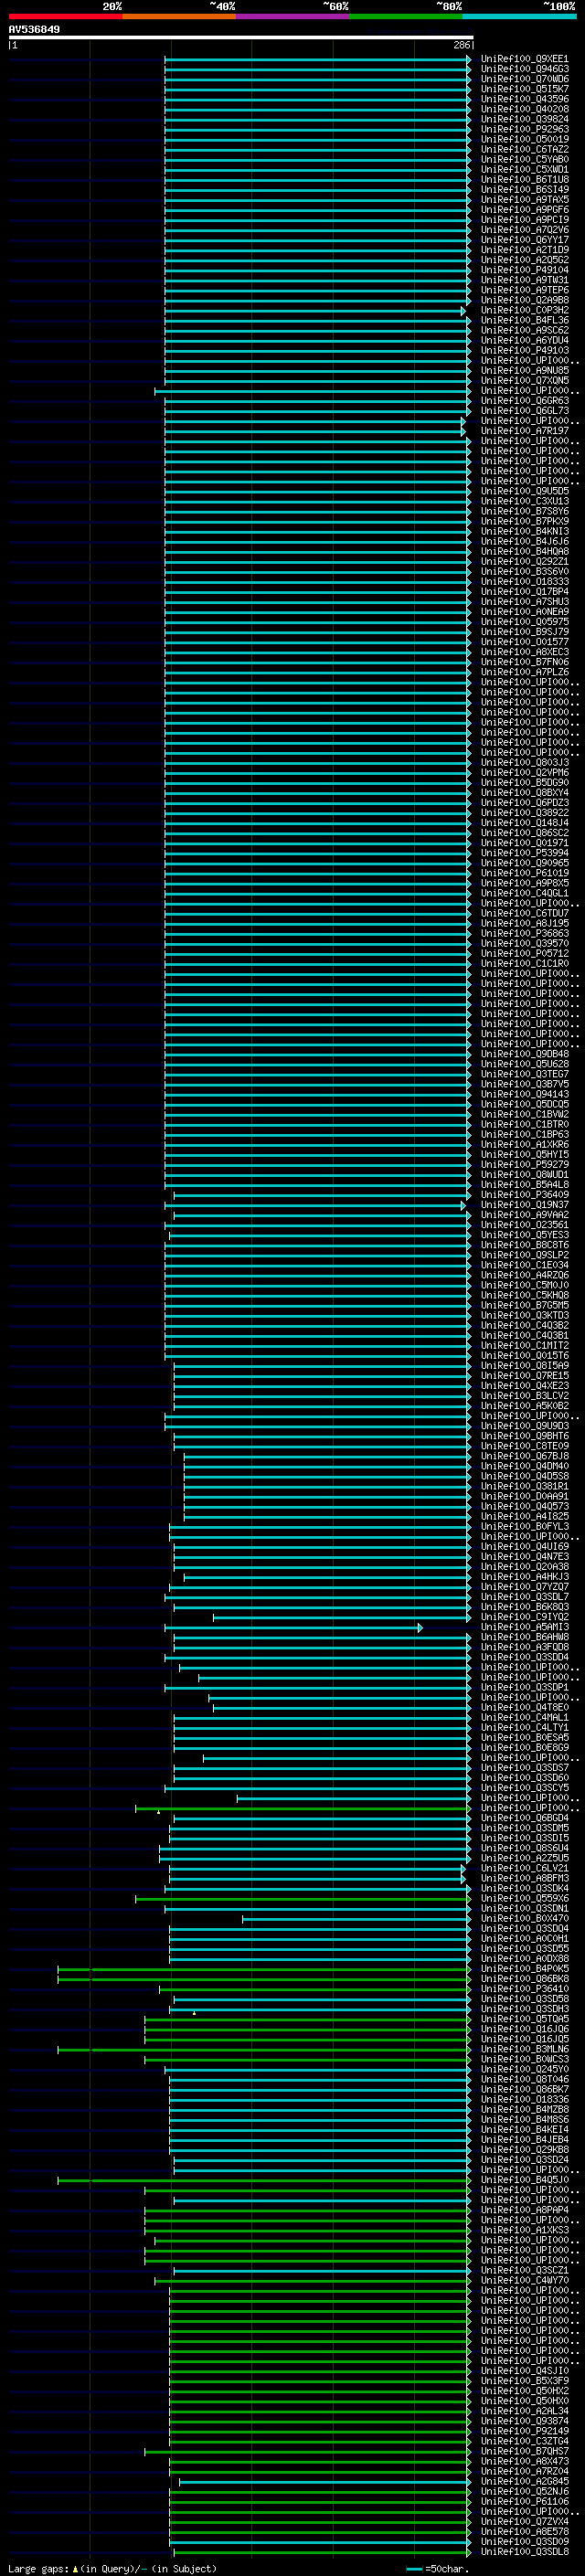
Task: Select hit UniRef100_B7G5M5
Action: click(524, 1305)
